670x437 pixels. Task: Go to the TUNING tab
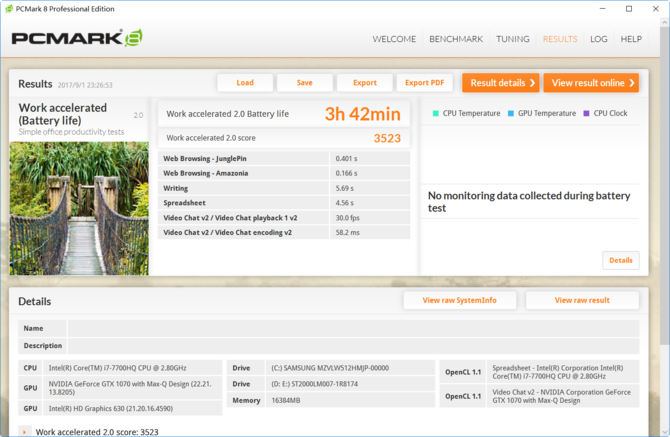(513, 39)
